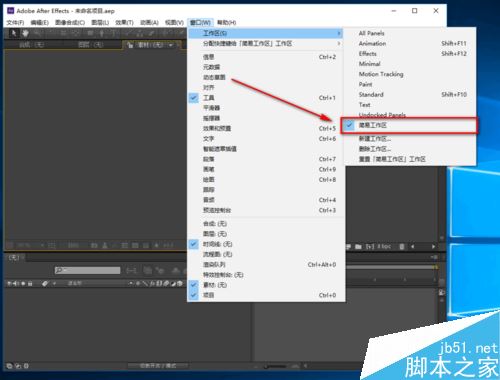This screenshot has width=500, height=380.
Task: Click the lock column icon in timeline header
Action: pyautogui.click(x=30, y=284)
